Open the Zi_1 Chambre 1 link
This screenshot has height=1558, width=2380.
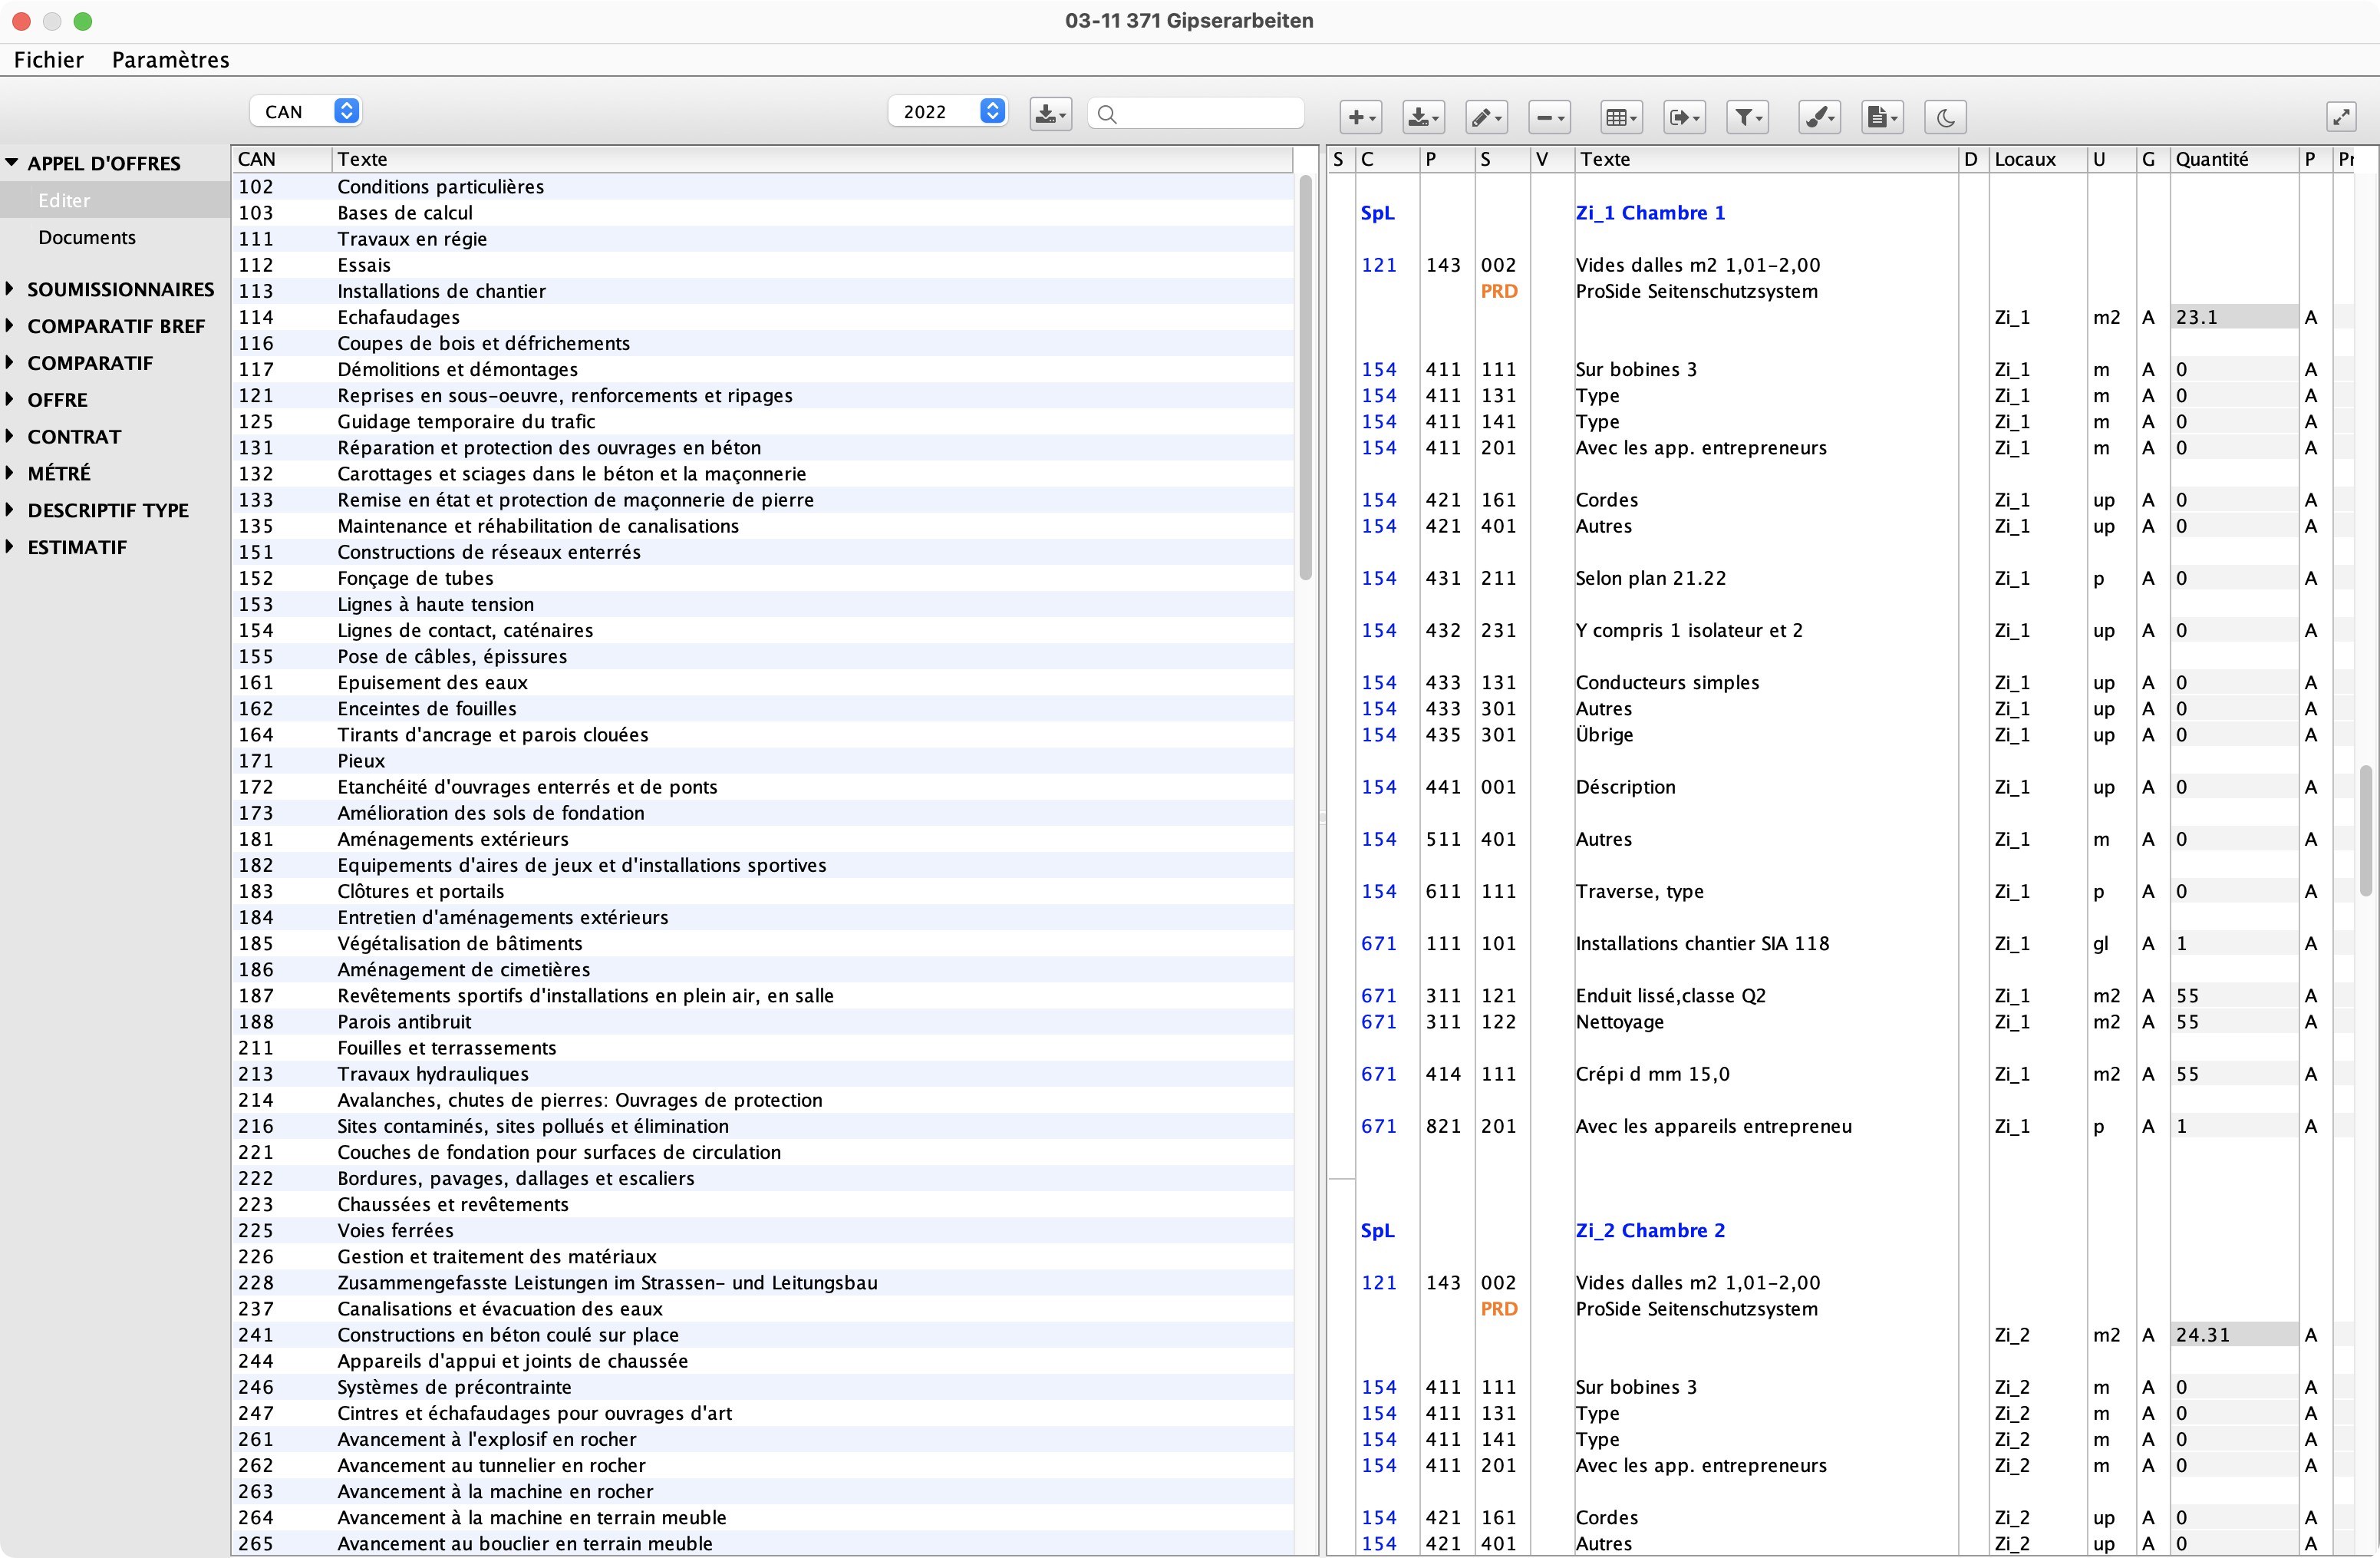1650,212
